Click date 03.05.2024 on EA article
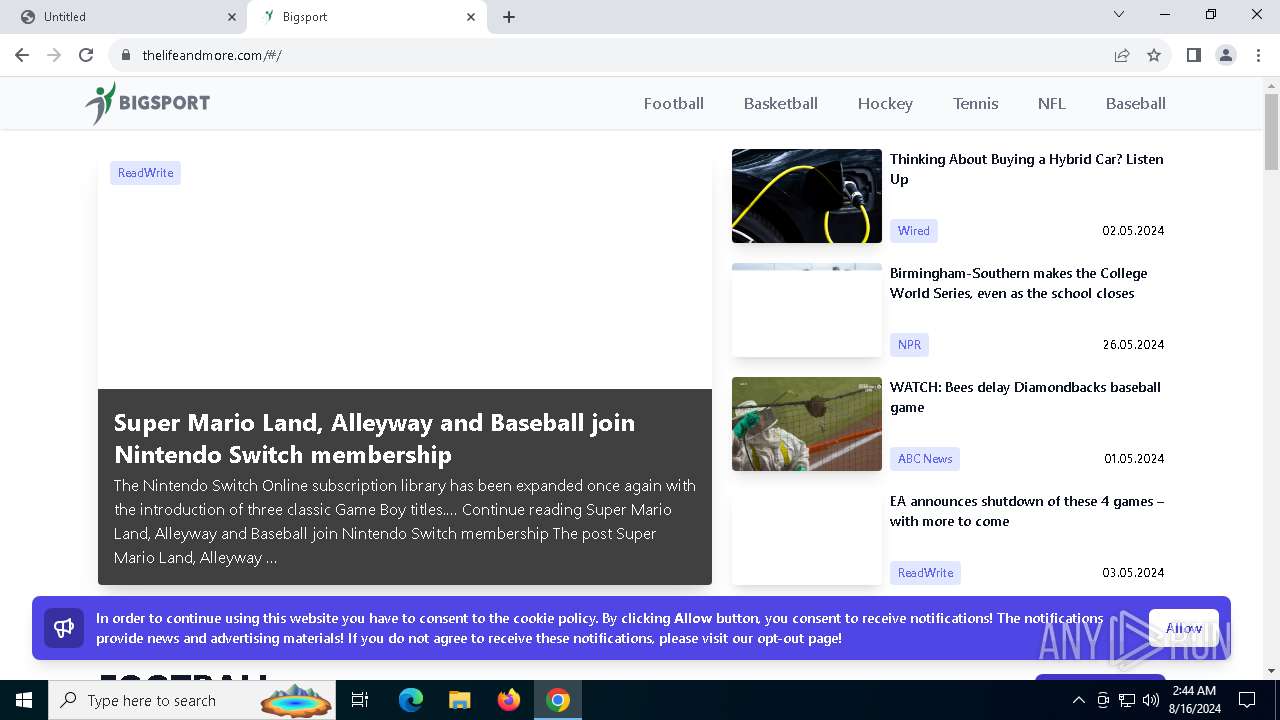The image size is (1280, 720). pos(1133,573)
